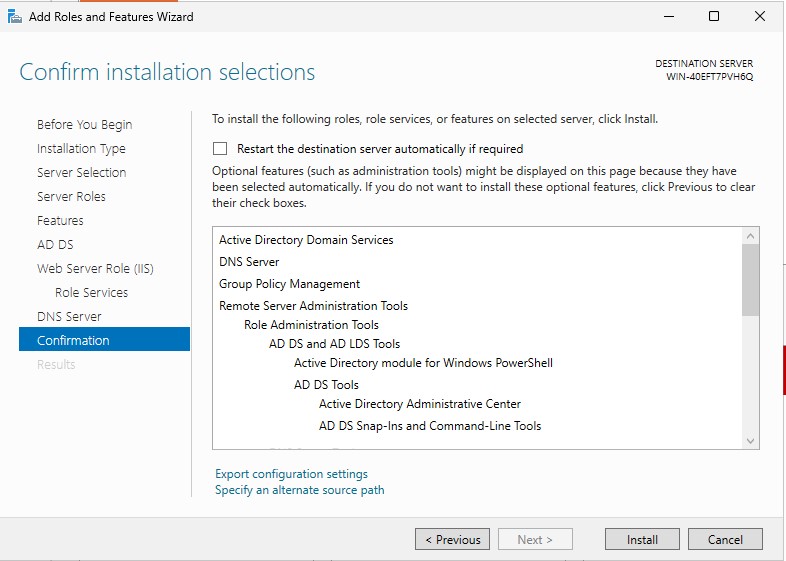The height and width of the screenshot is (561, 786).
Task: Click the Install button
Action: click(x=642, y=539)
